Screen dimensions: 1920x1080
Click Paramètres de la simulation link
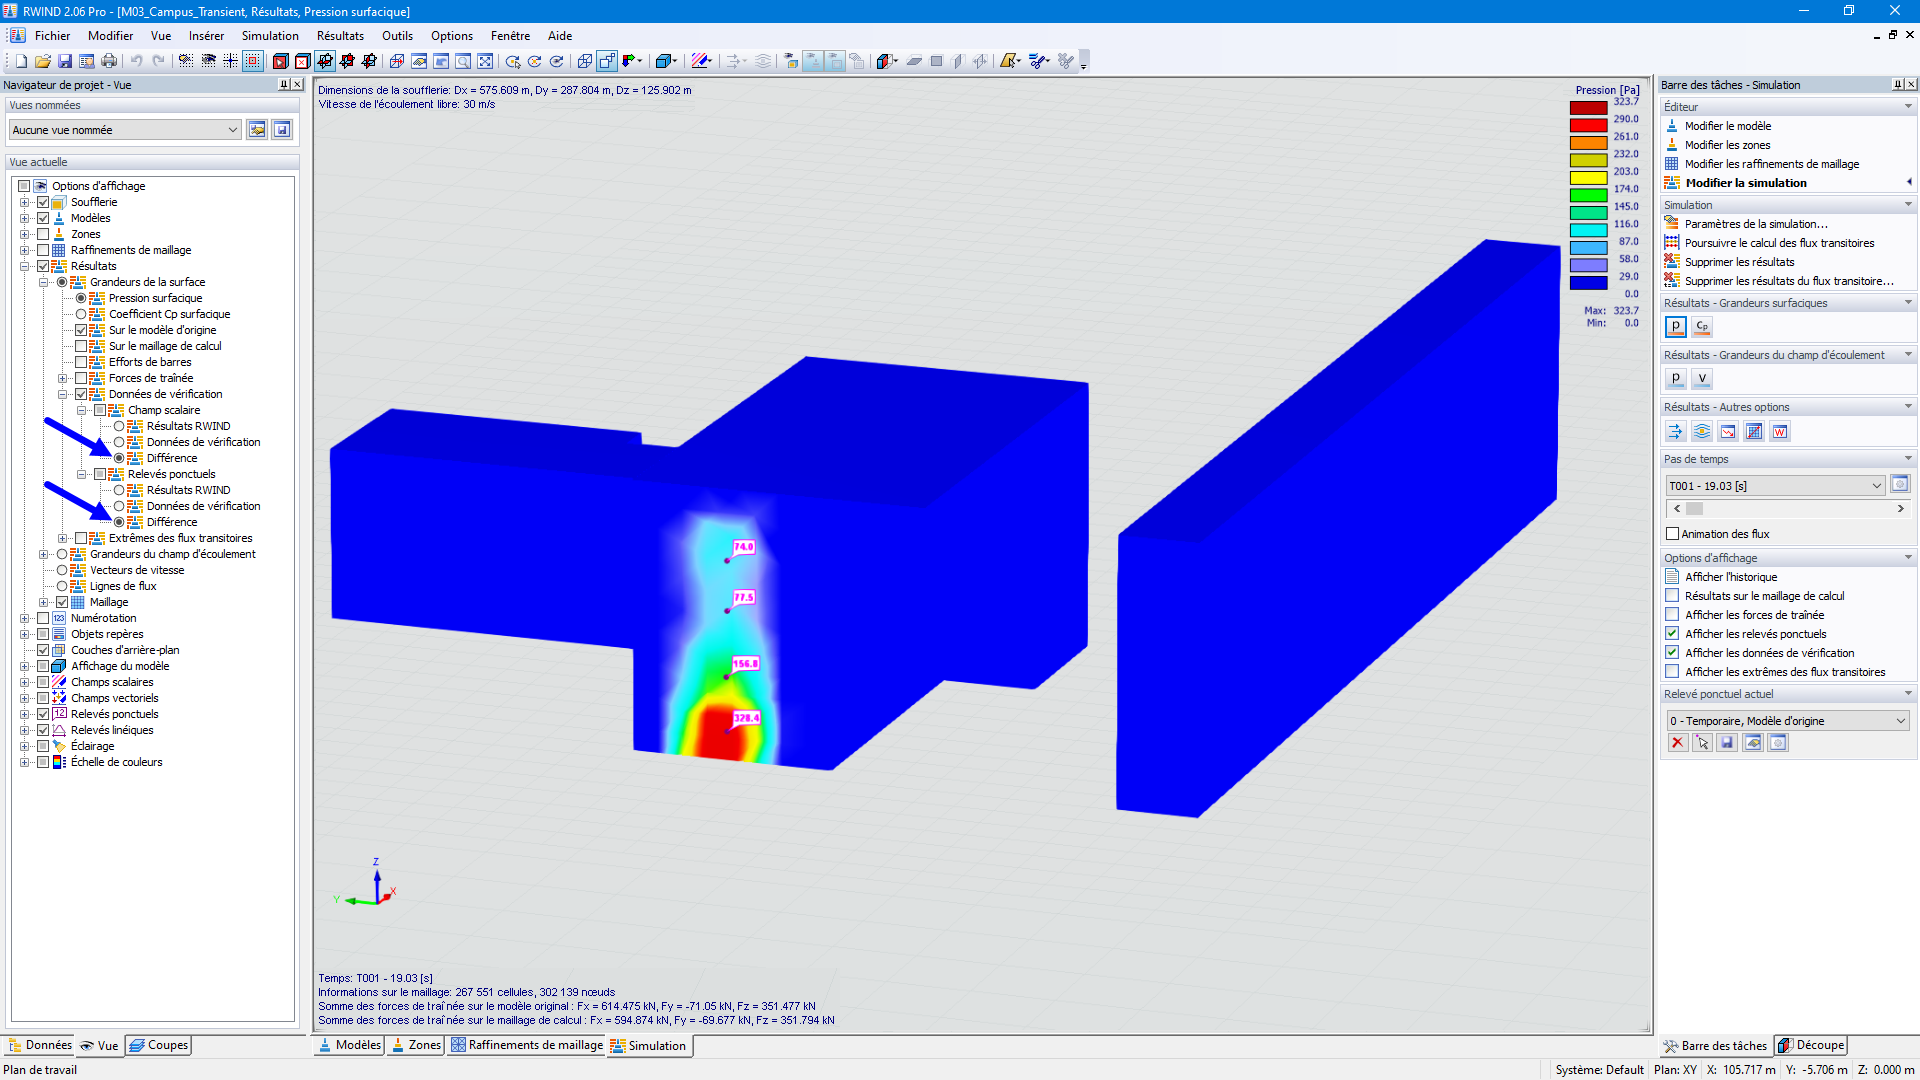pos(1755,224)
